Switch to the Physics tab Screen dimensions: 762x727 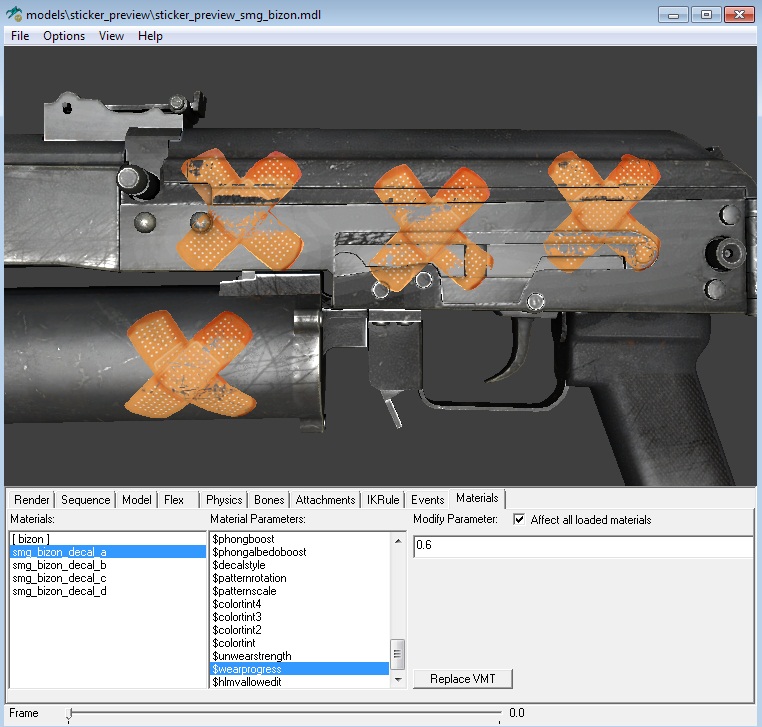coord(224,500)
